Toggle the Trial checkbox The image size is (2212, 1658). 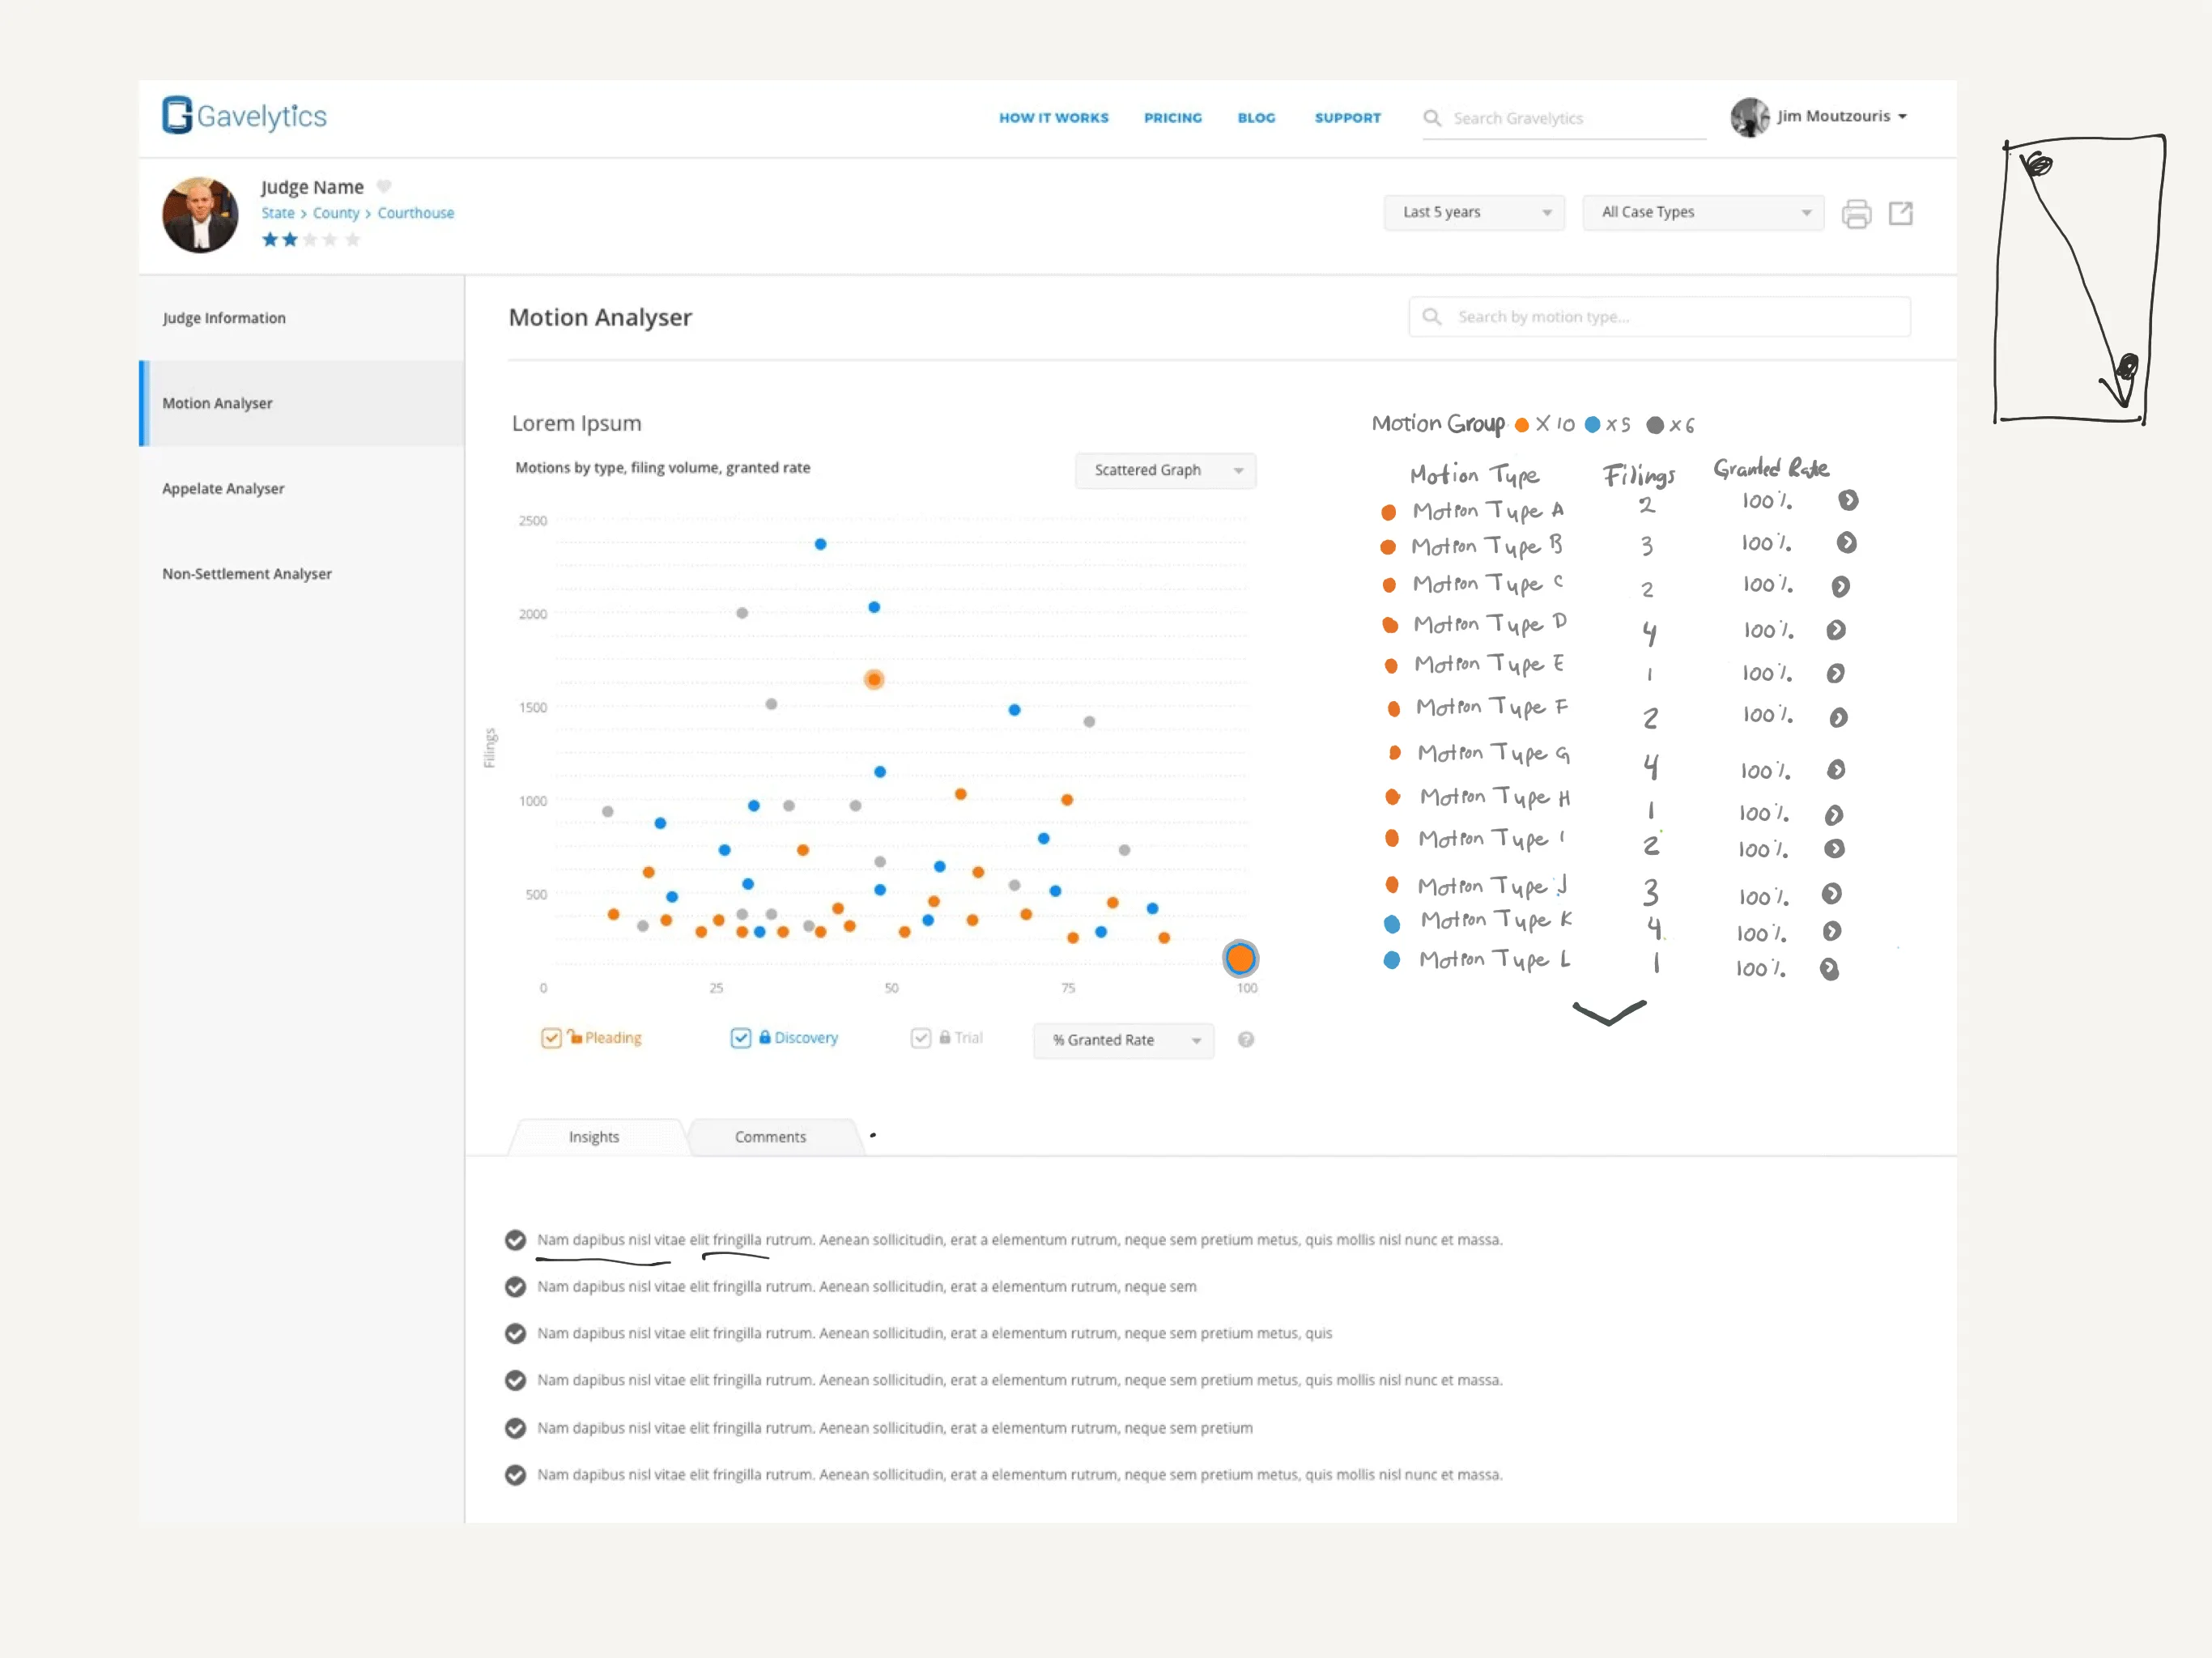tap(921, 1038)
